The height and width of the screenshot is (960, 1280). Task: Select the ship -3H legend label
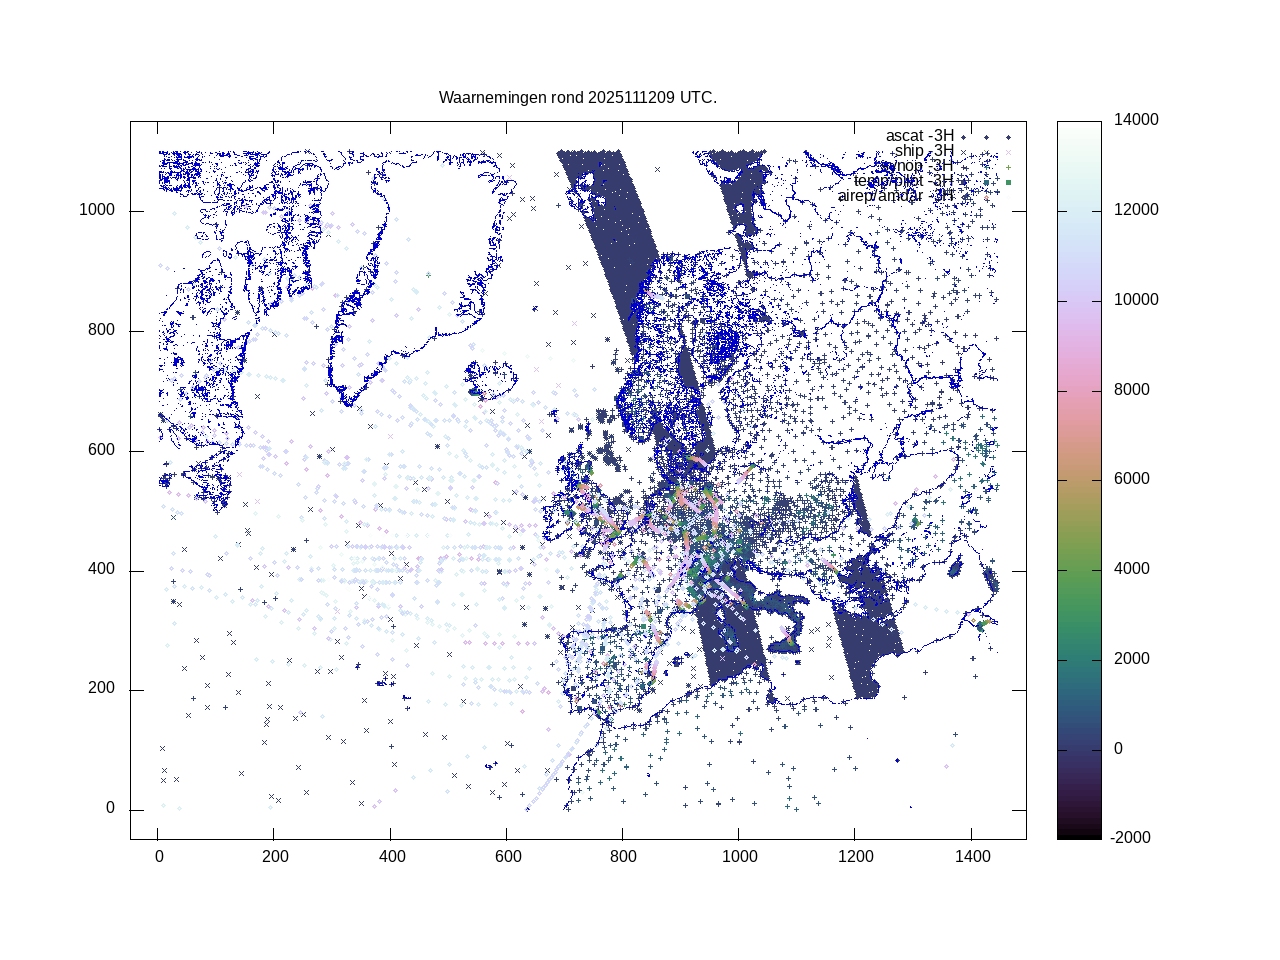coord(923,151)
